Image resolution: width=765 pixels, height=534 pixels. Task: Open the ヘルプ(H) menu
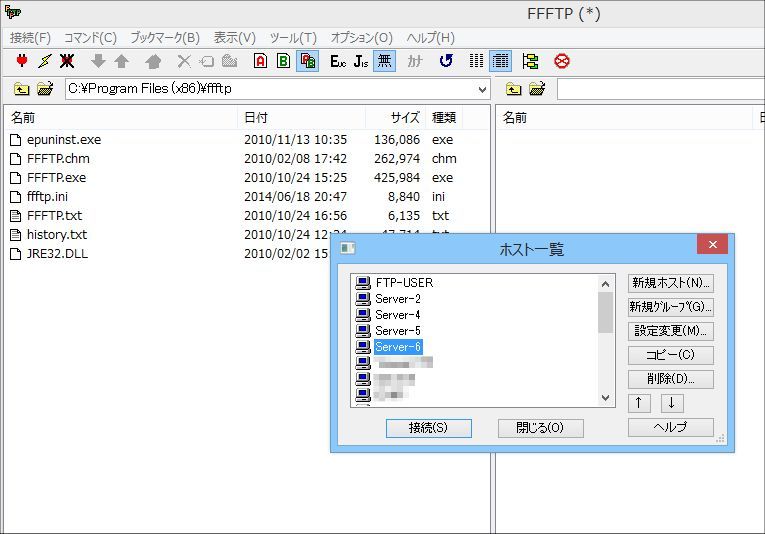430,38
